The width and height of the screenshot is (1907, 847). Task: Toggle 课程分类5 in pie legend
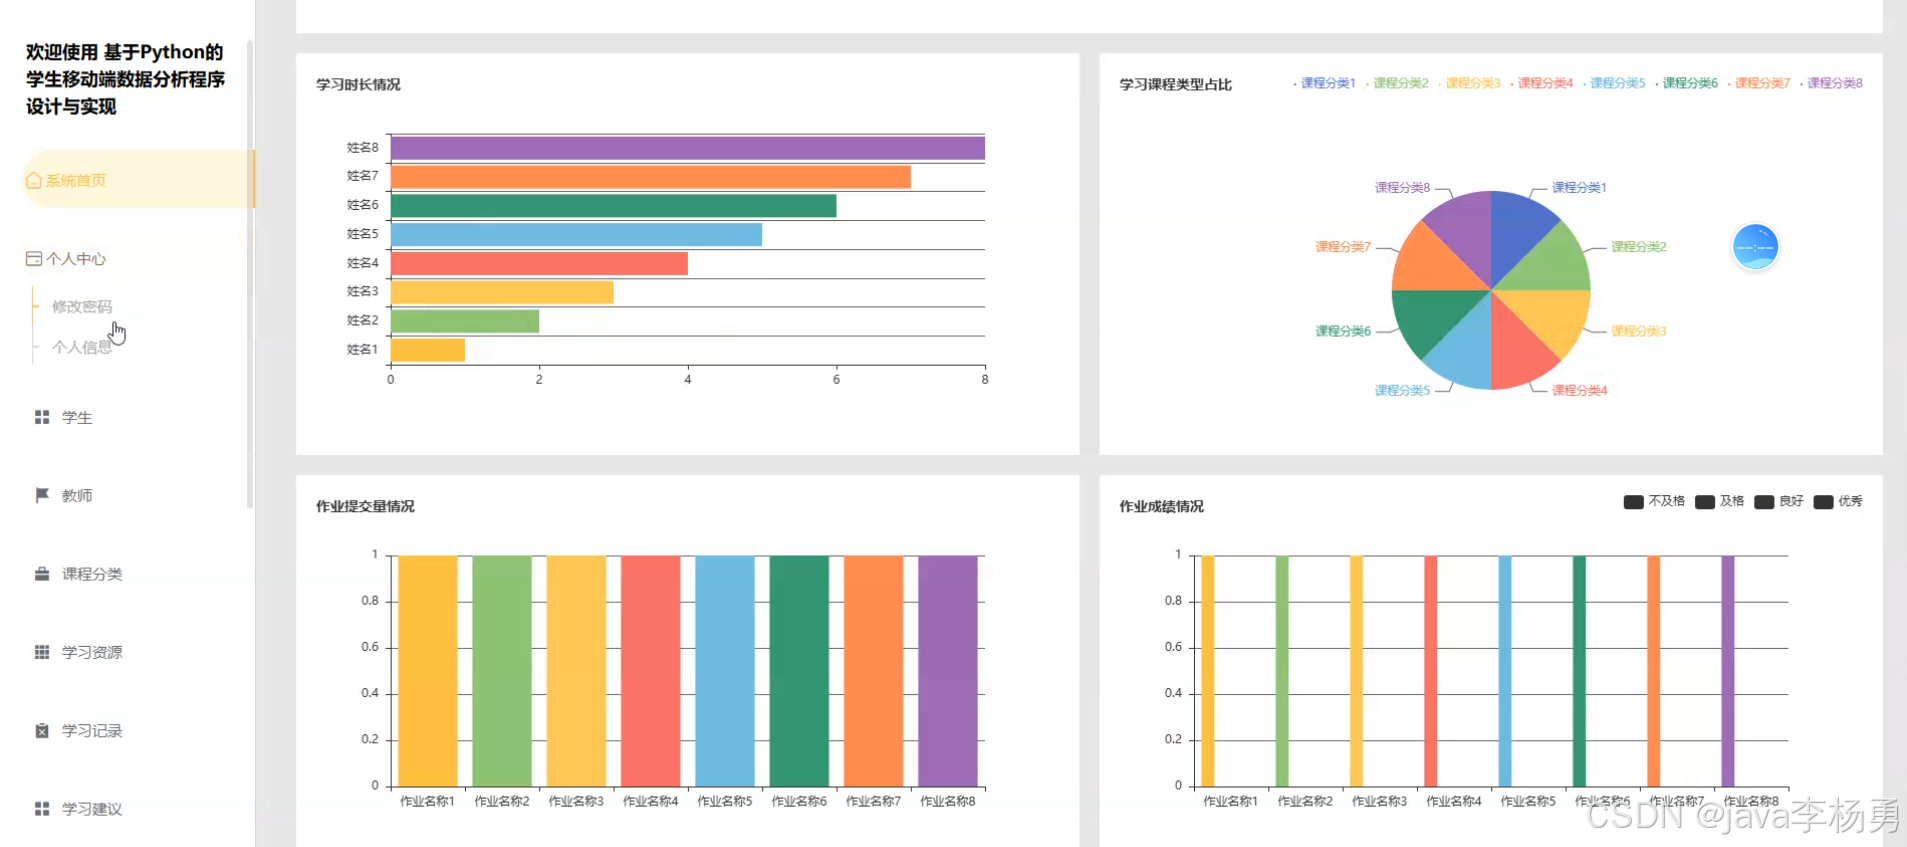pyautogui.click(x=1613, y=83)
